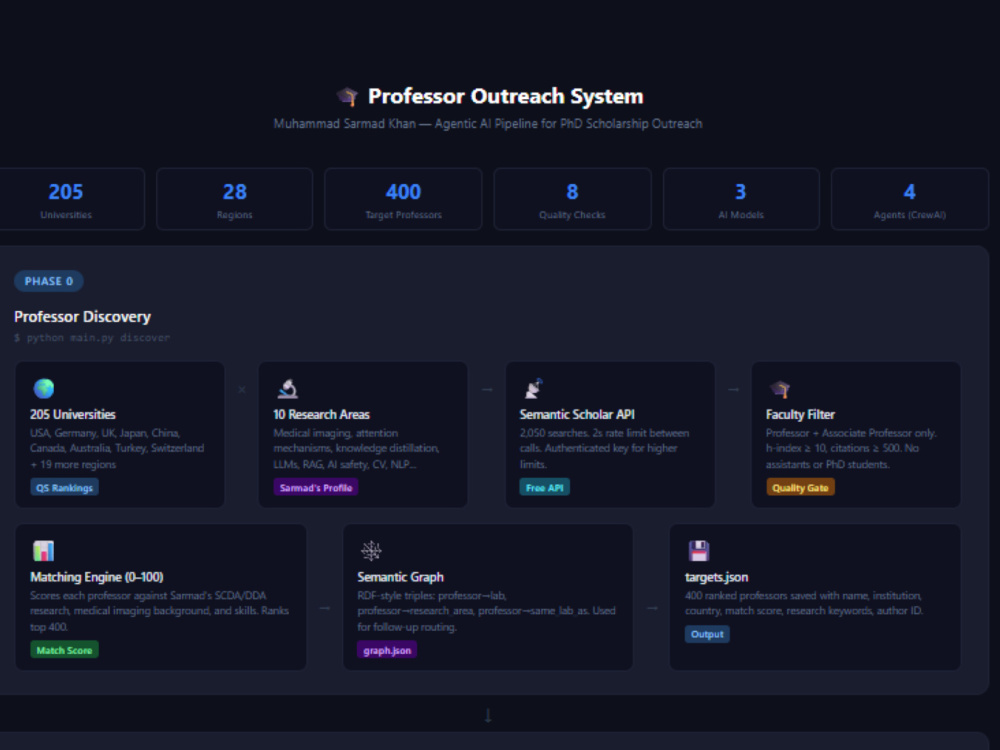Click the Quality Gate tag
This screenshot has height=750, width=1000.
[x=800, y=487]
